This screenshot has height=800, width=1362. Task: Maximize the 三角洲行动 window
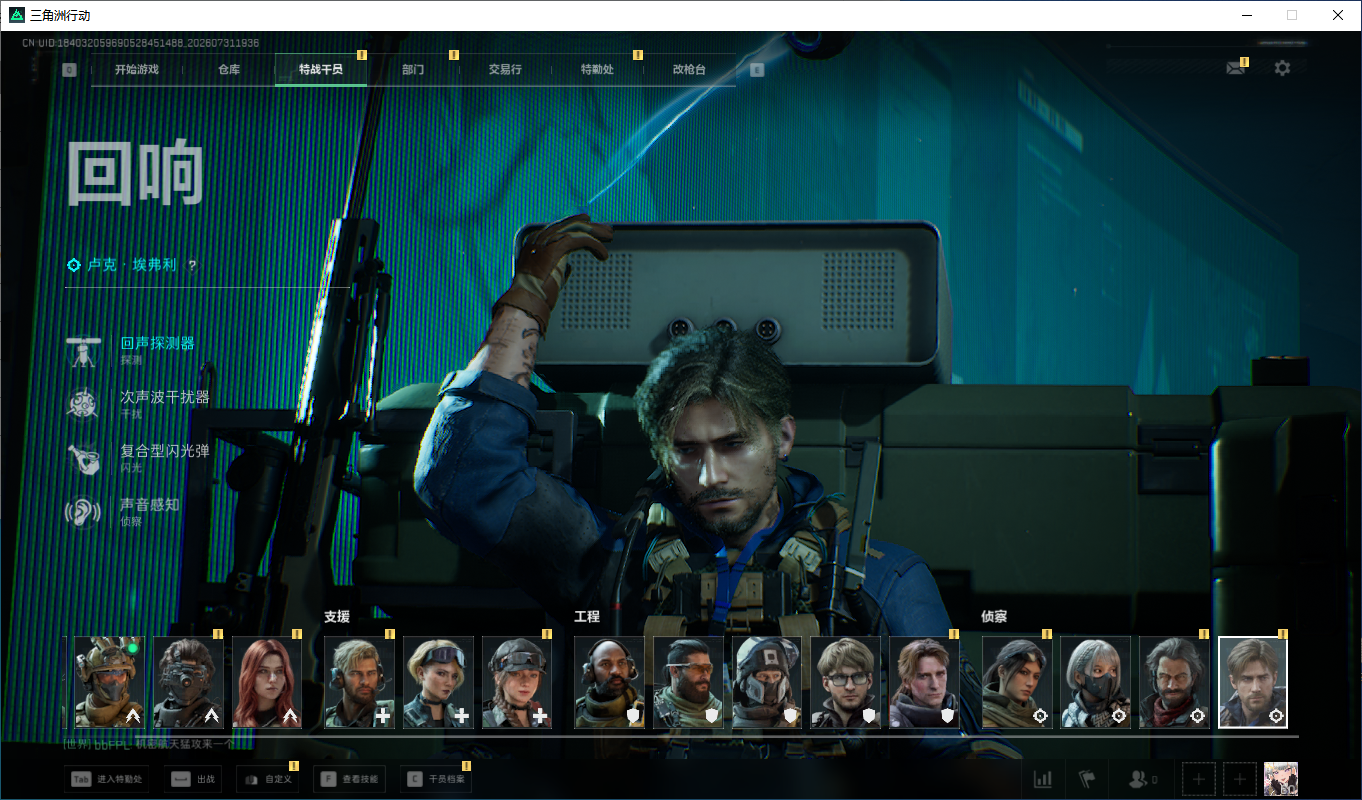1292,15
